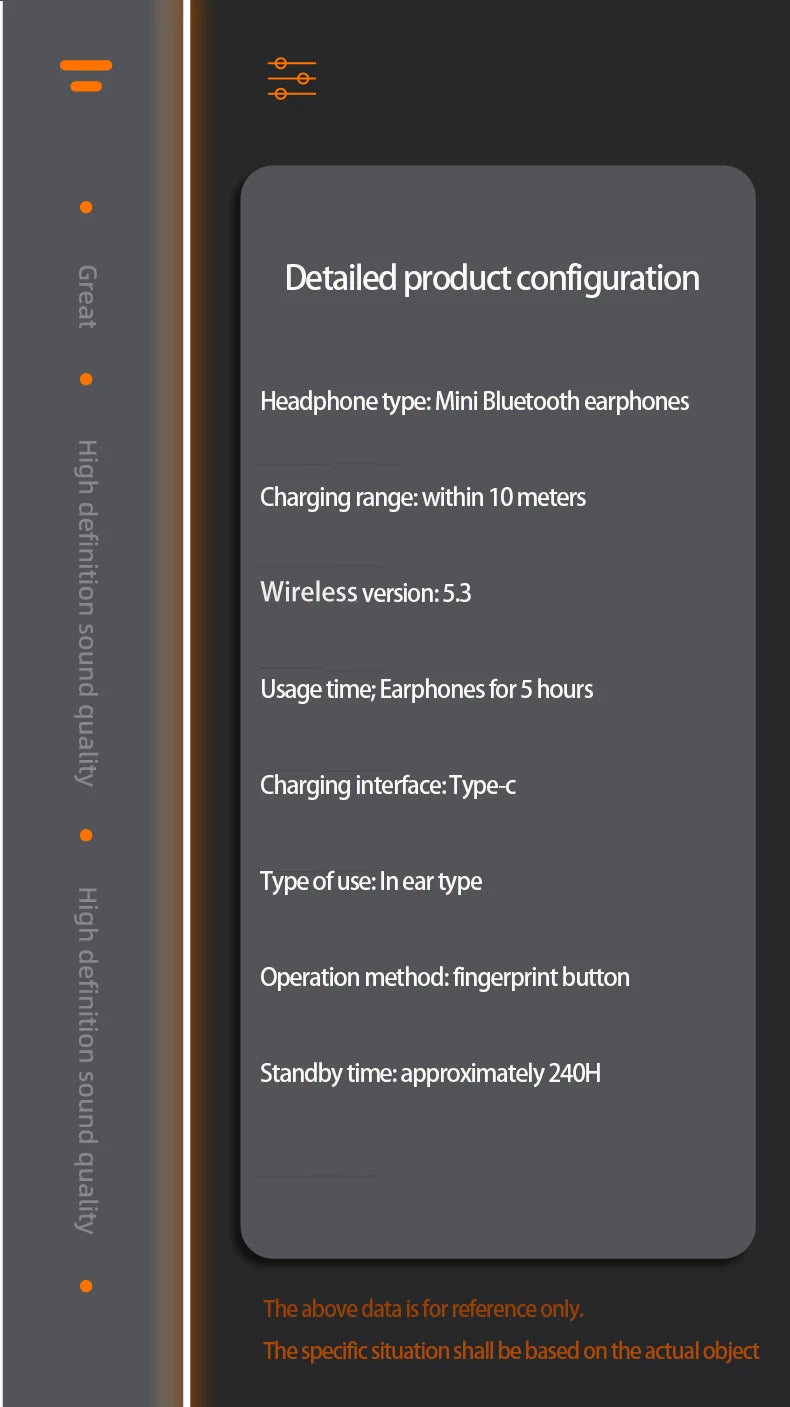
Task: Click the Detailed product configuration heading
Action: click(492, 278)
